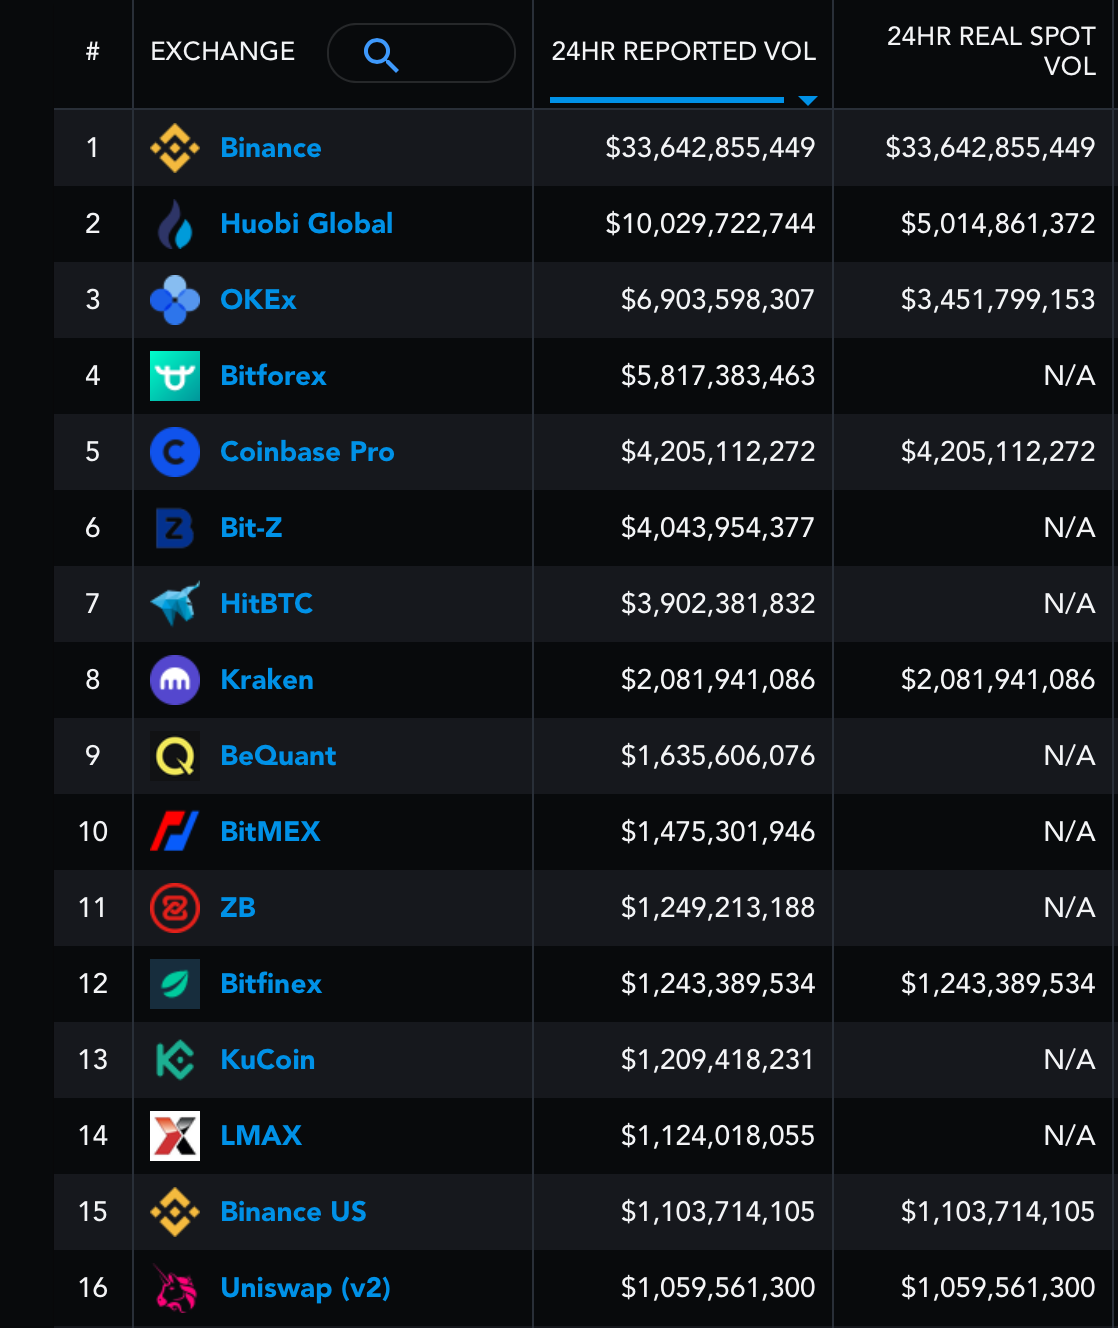This screenshot has width=1118, height=1328.
Task: Click the Uniswap unicorn logo icon
Action: coord(175,1288)
